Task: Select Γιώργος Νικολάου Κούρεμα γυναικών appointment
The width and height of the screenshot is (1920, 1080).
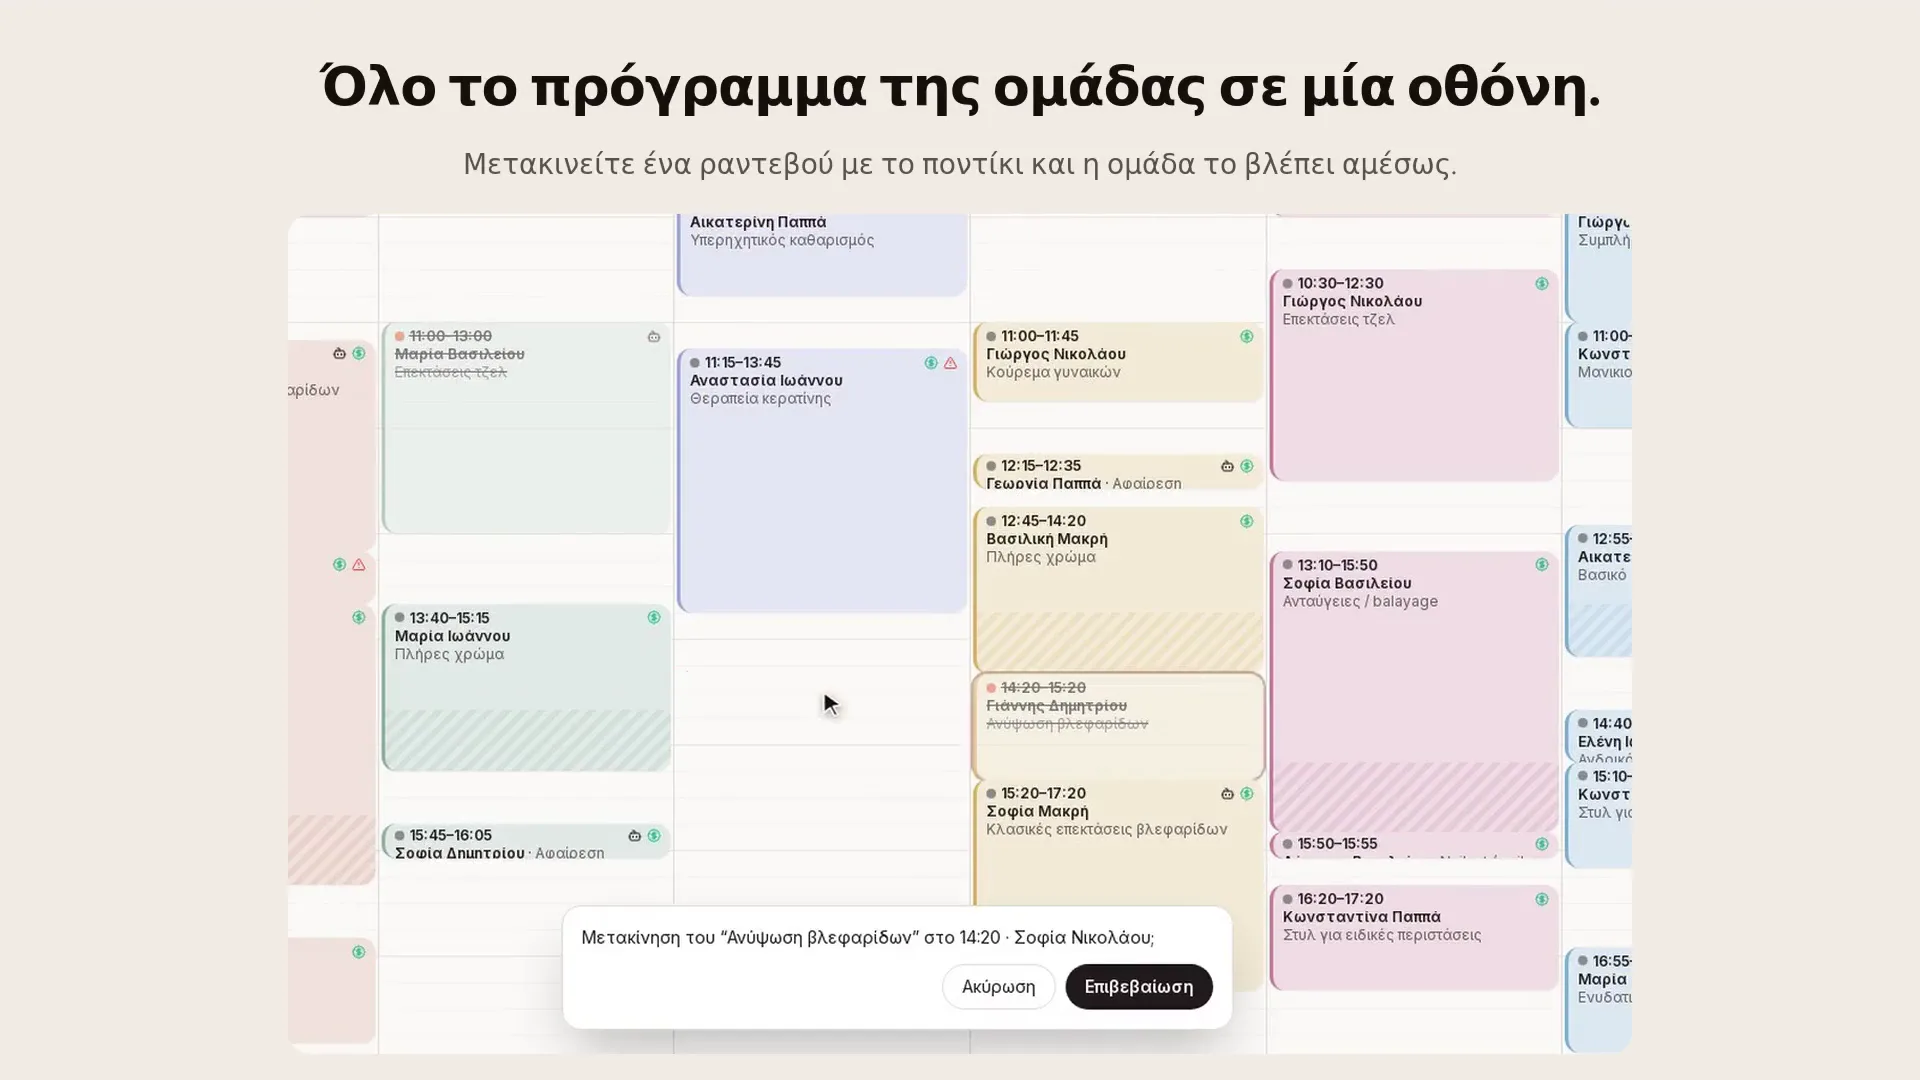Action: 1118,362
